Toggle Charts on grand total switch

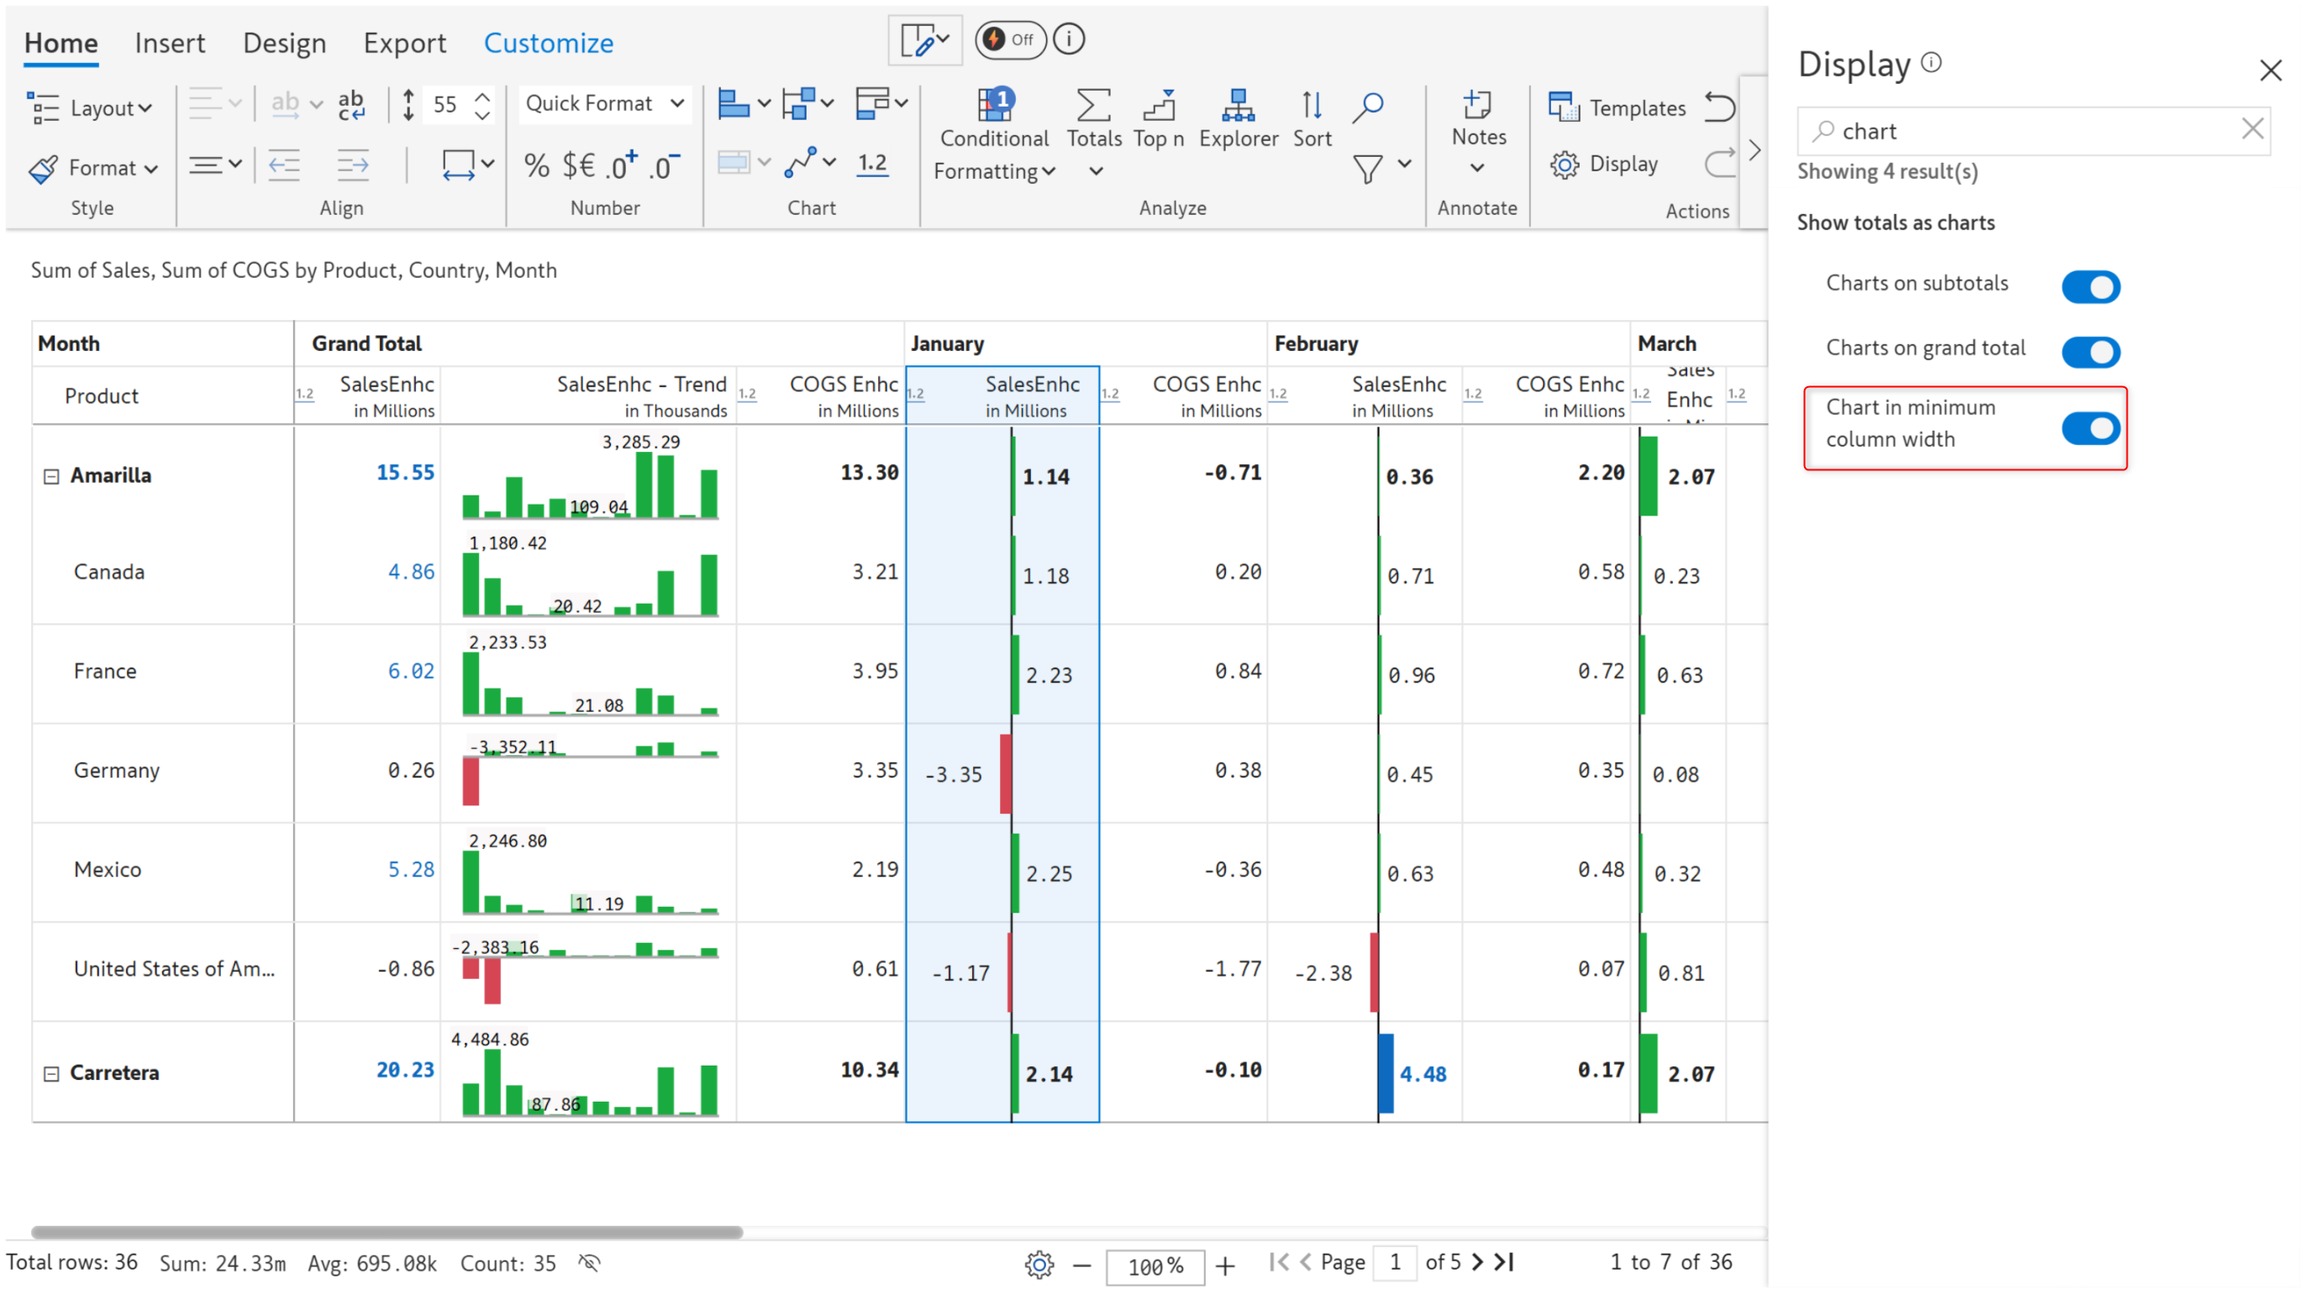(x=2090, y=351)
